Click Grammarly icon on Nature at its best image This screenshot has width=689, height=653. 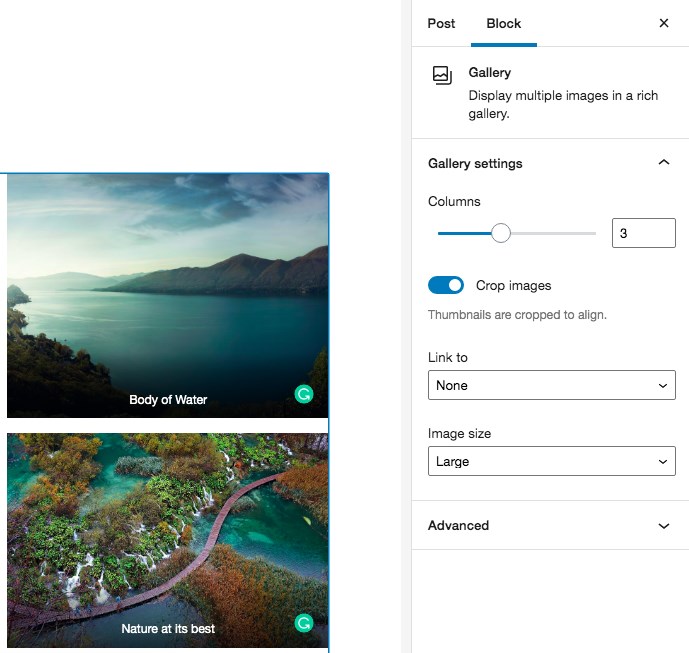point(304,623)
